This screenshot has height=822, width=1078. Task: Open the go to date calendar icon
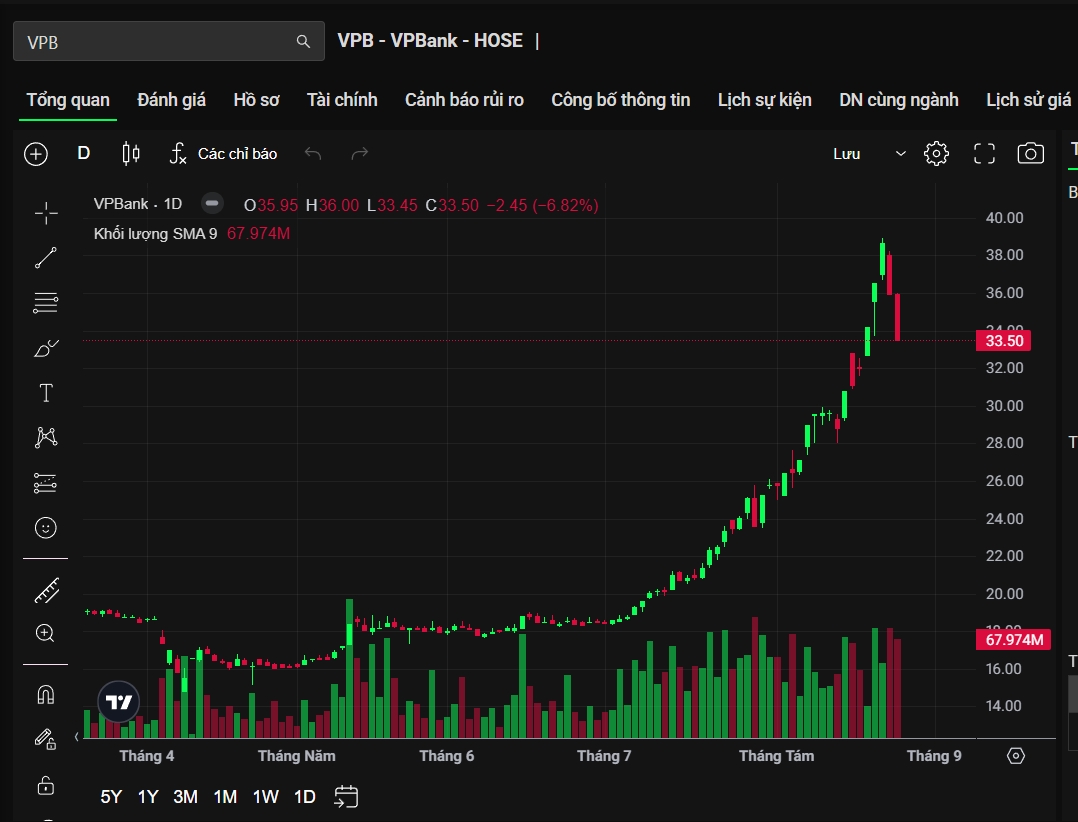tap(346, 797)
